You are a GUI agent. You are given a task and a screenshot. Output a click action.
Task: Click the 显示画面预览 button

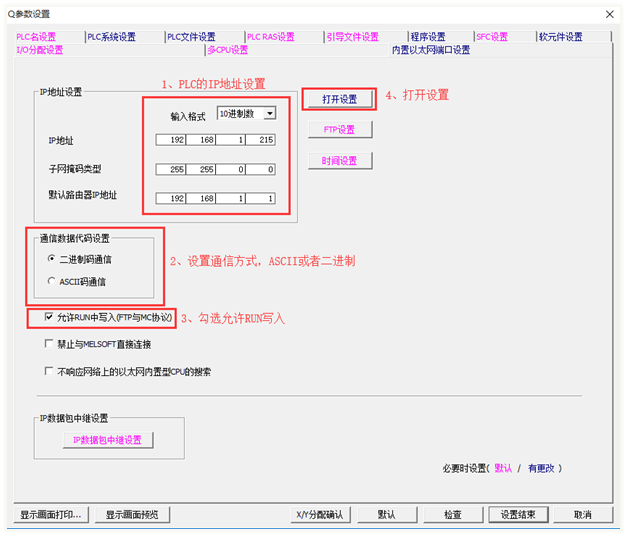132,514
